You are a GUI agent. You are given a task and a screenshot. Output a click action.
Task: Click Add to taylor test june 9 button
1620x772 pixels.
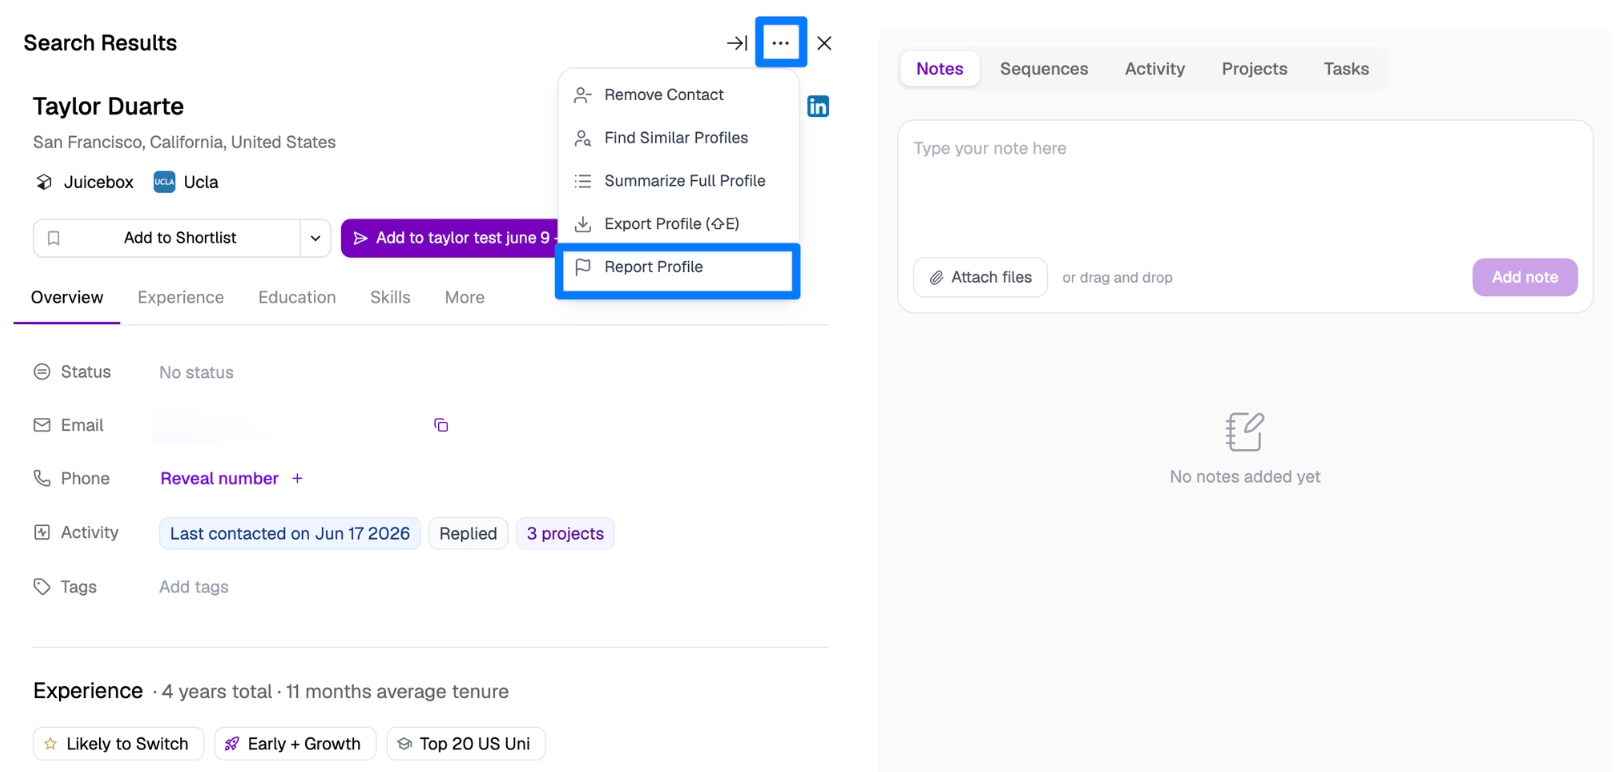452,238
